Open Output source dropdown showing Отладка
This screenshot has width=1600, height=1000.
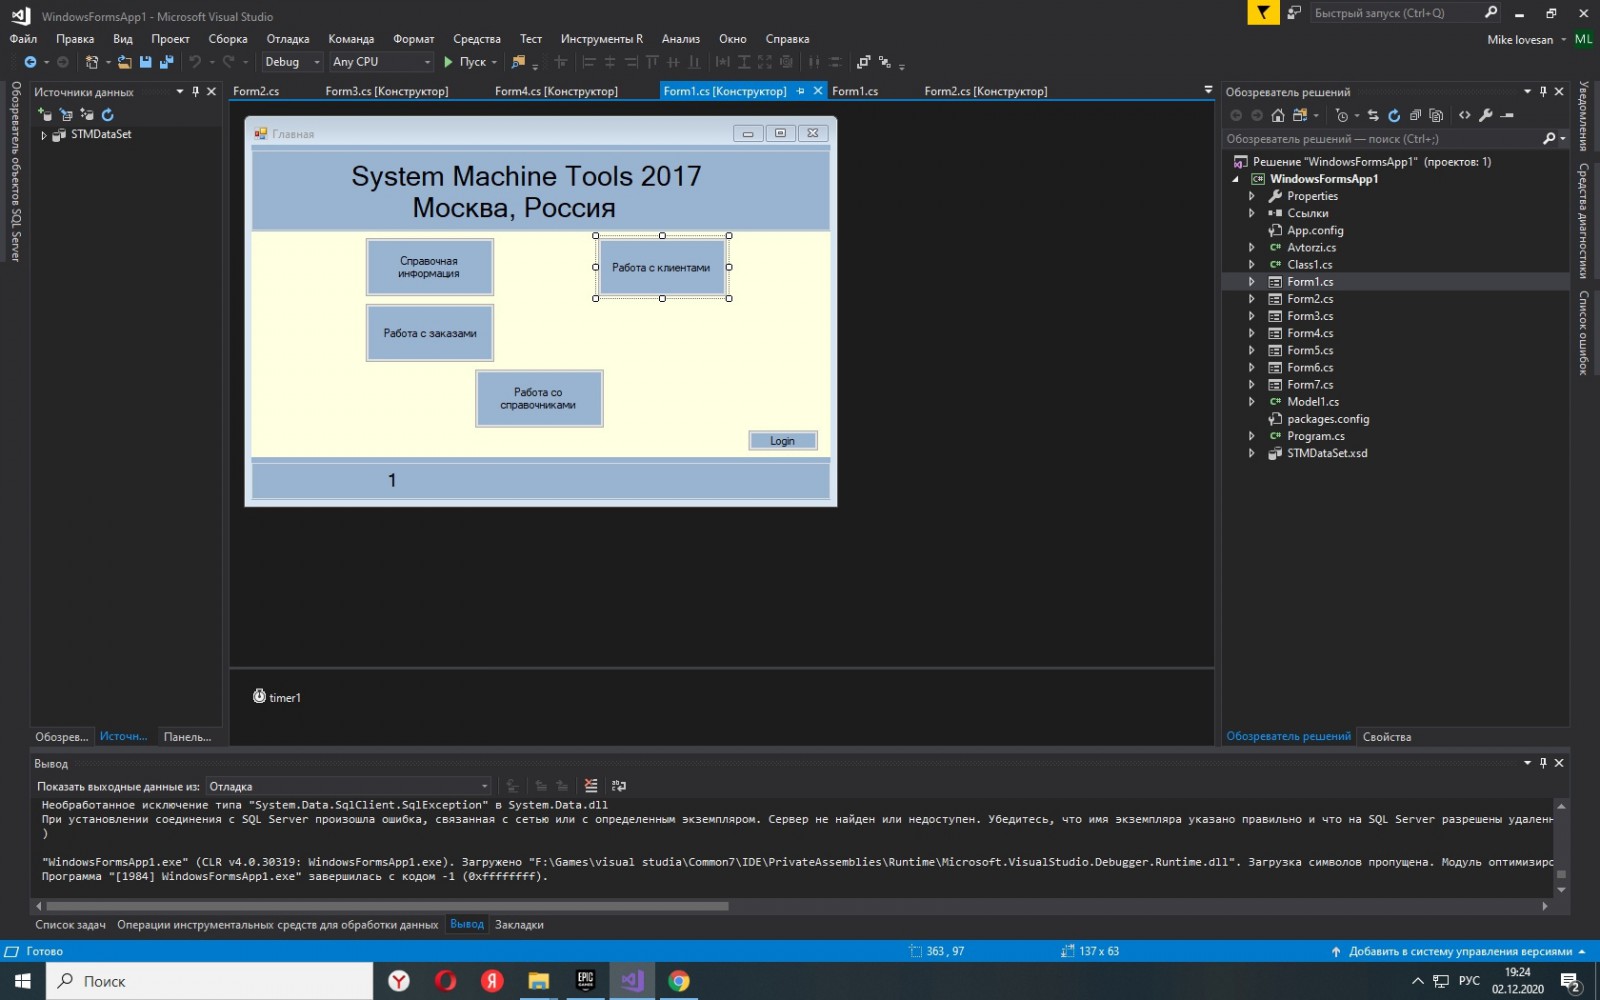349,786
